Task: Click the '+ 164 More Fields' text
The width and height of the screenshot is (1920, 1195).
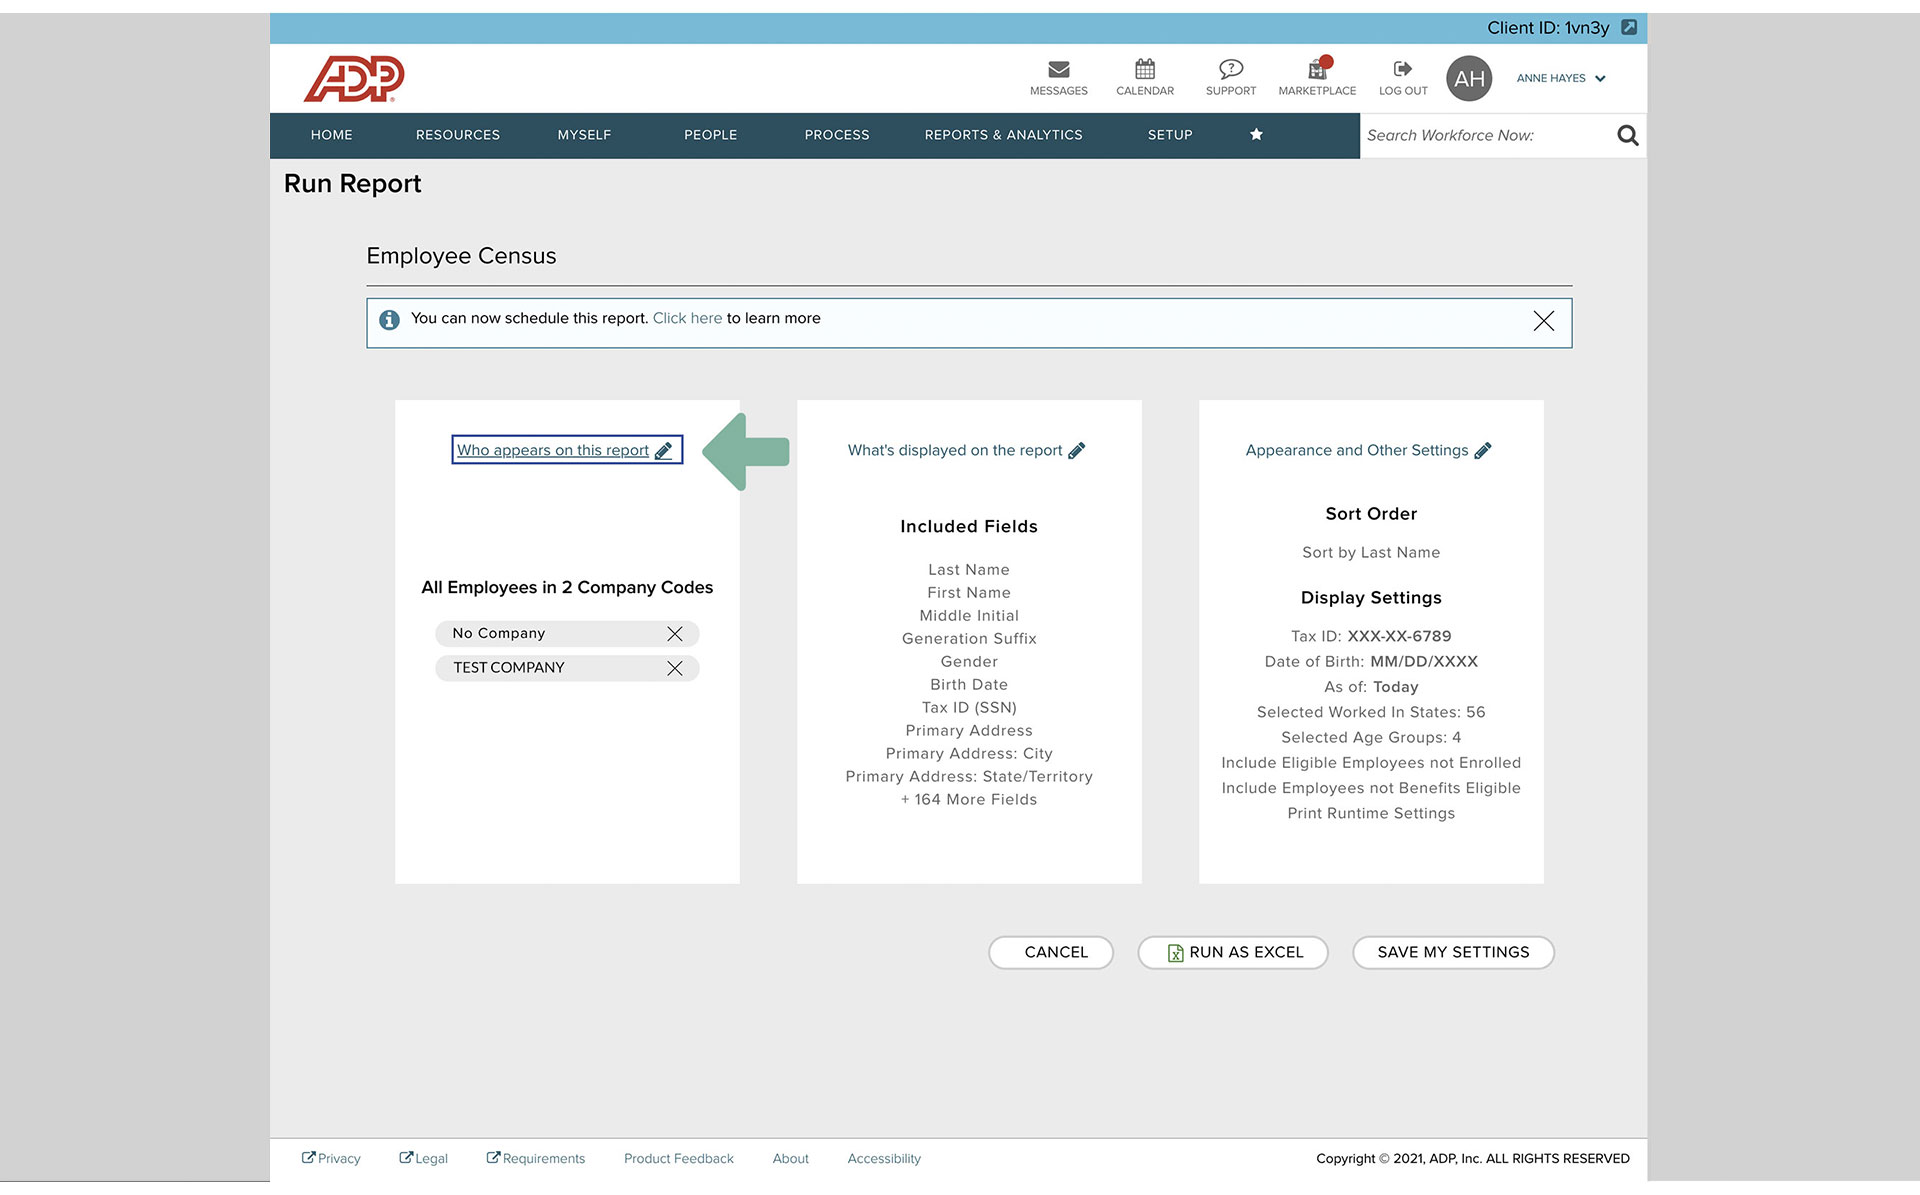Action: (969, 799)
